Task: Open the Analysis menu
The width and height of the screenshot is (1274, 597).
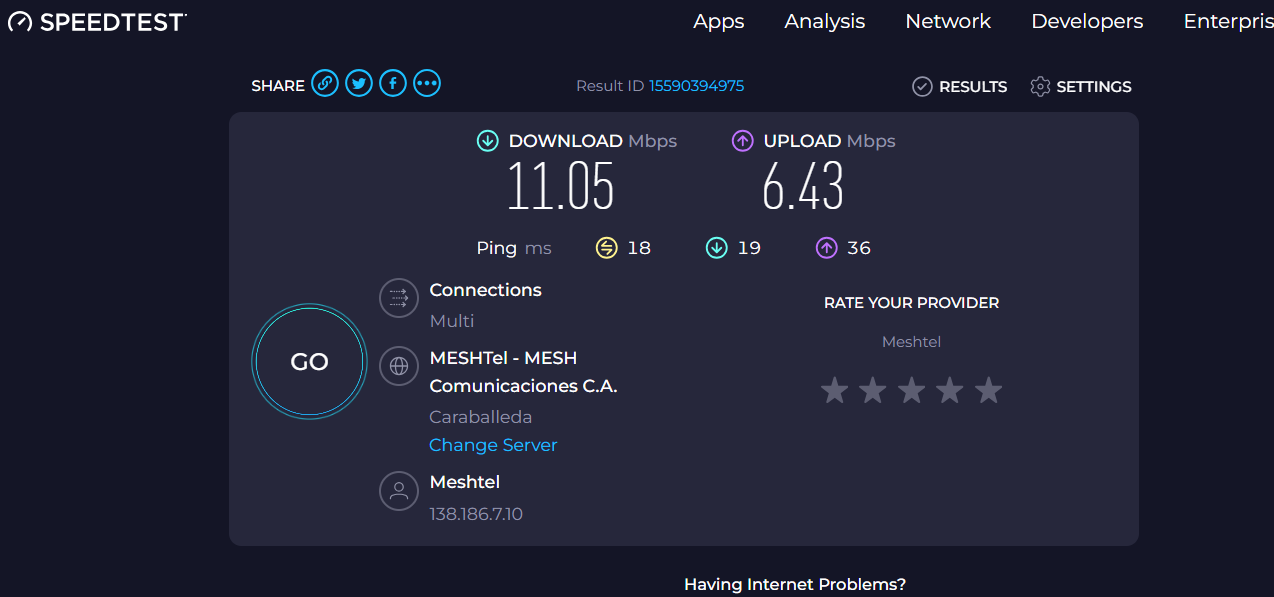Action: (825, 21)
